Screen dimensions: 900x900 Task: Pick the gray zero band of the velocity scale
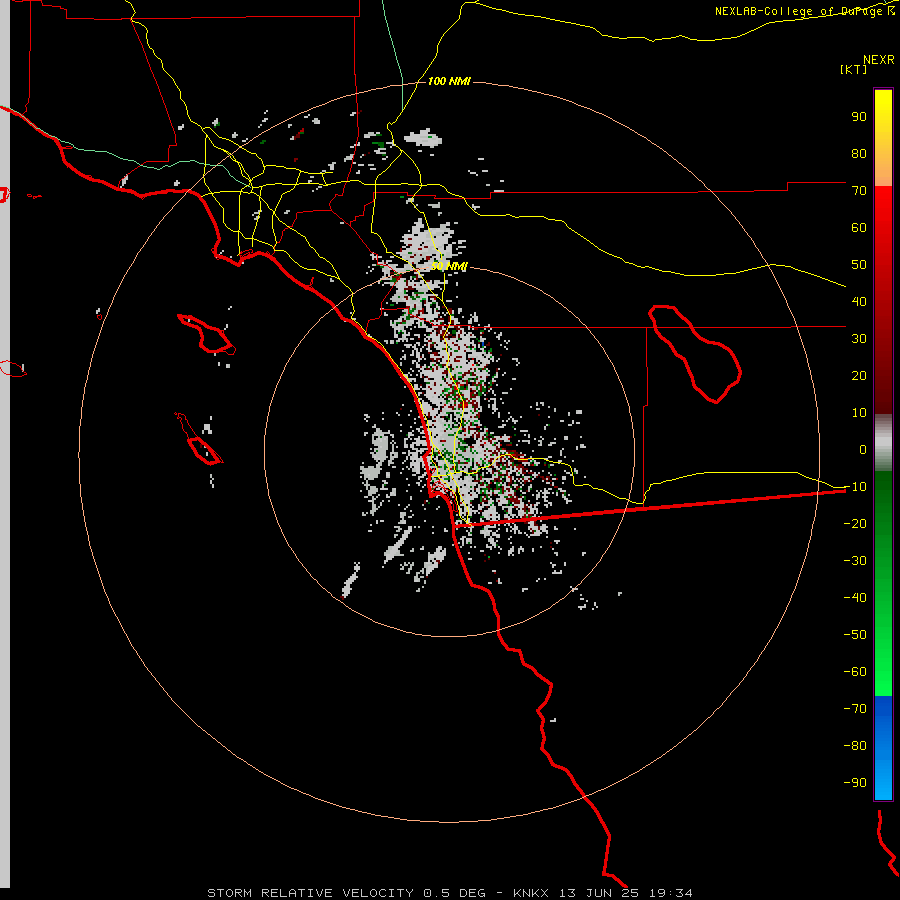coord(883,443)
